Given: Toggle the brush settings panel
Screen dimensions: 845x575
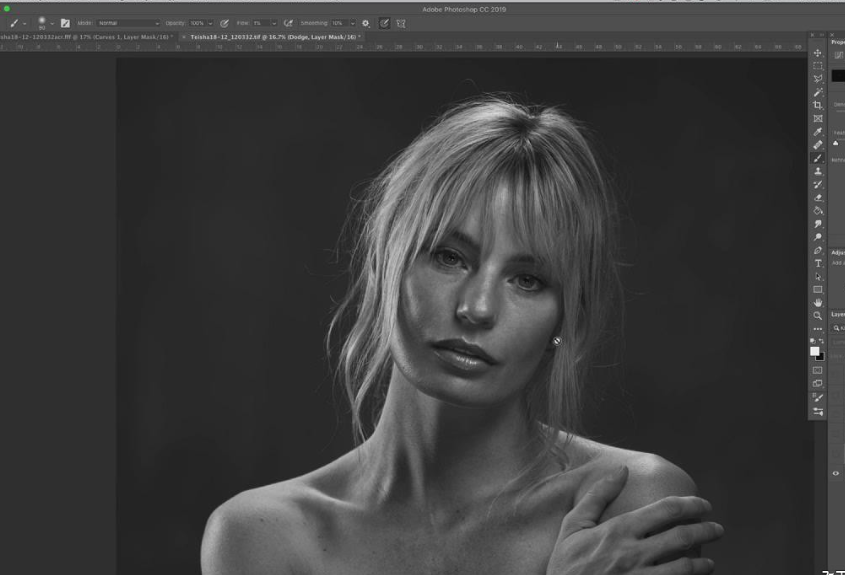Looking at the screenshot, I should pos(66,22).
